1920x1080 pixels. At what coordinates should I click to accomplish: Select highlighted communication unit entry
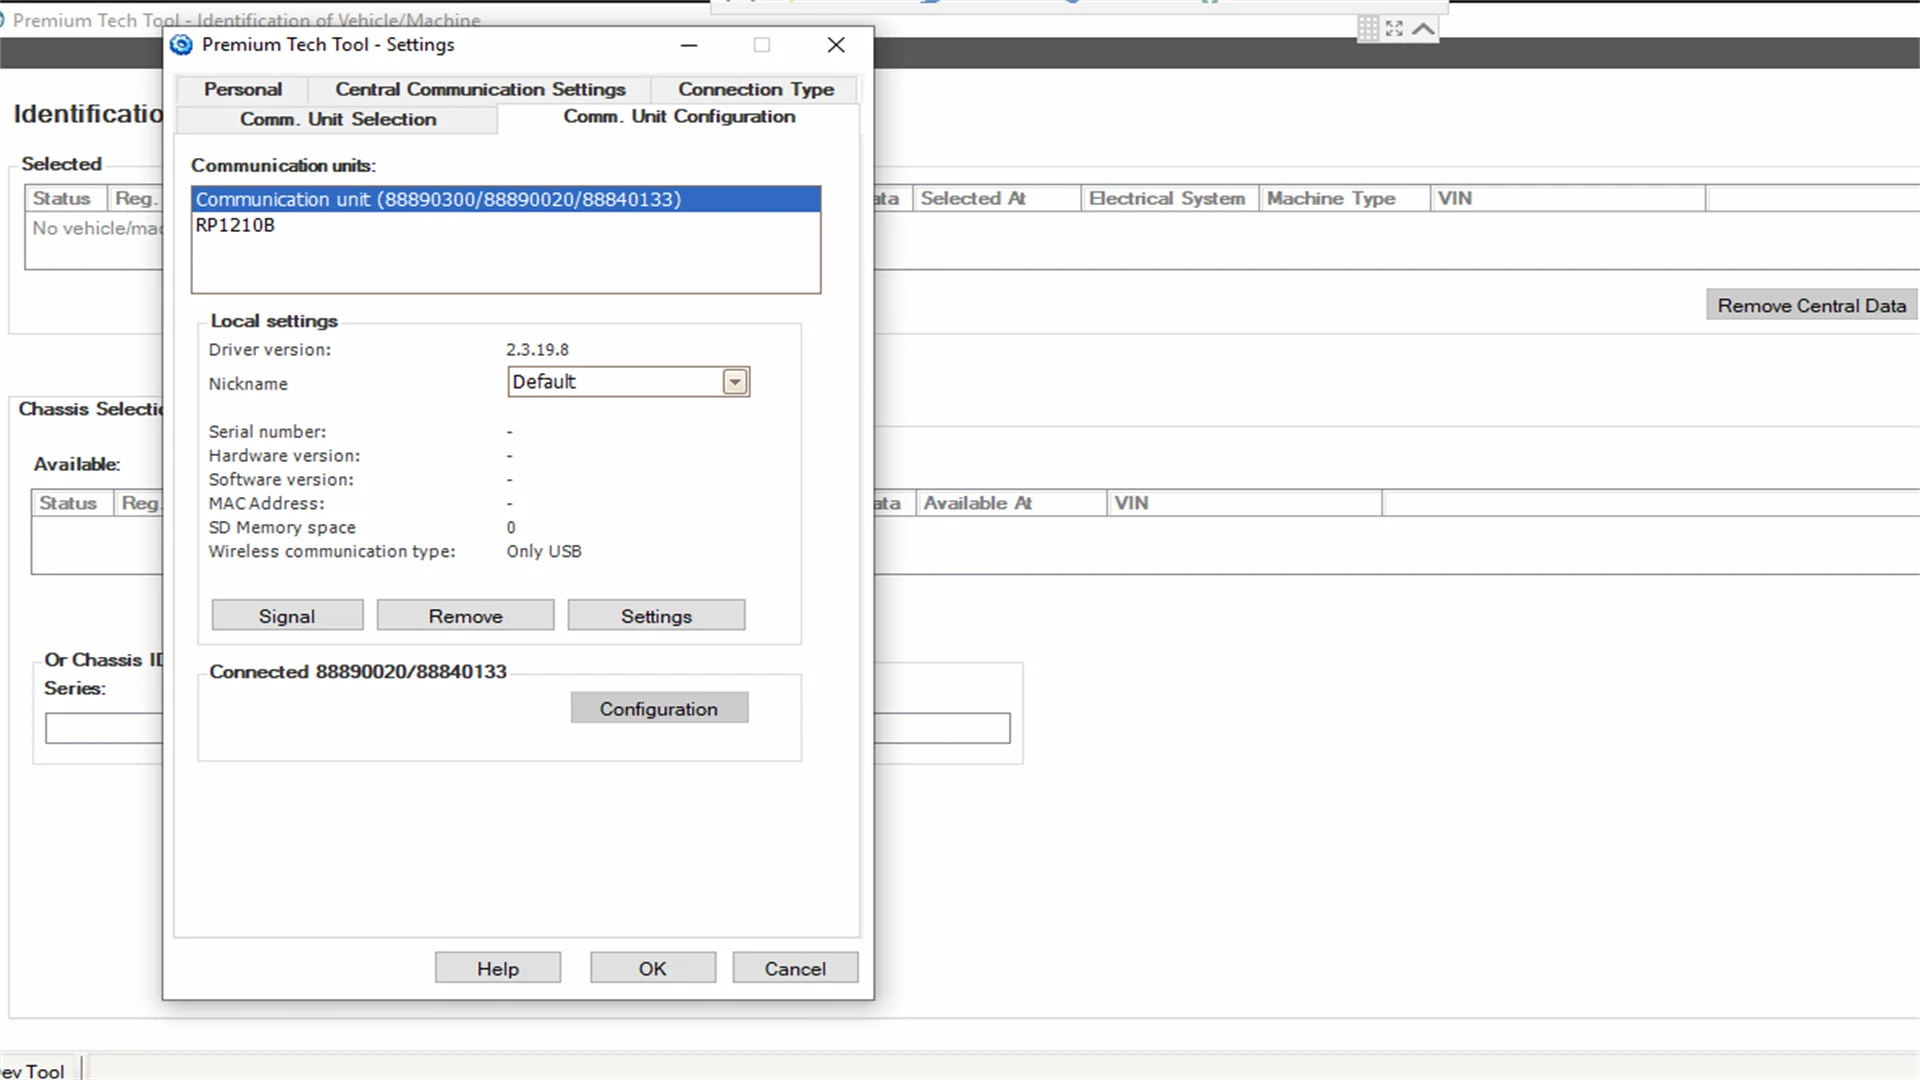pos(505,199)
